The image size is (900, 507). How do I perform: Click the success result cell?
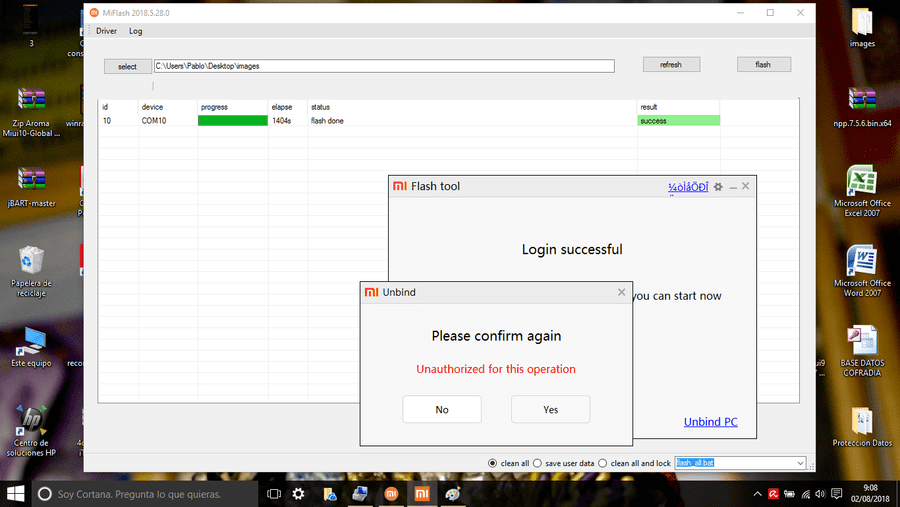678,121
